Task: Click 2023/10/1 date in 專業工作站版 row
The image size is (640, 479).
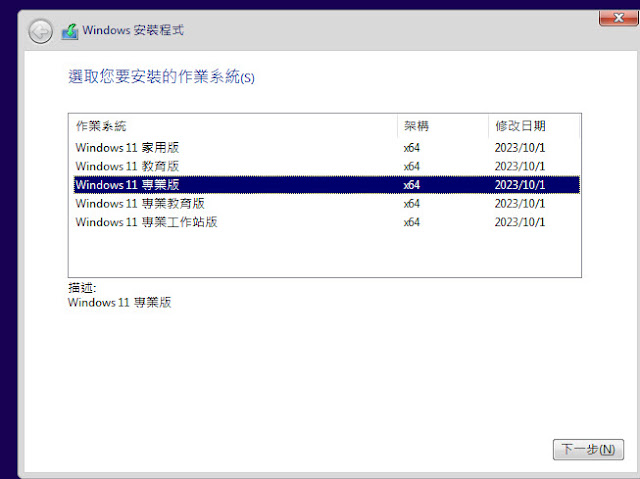Action: point(520,222)
